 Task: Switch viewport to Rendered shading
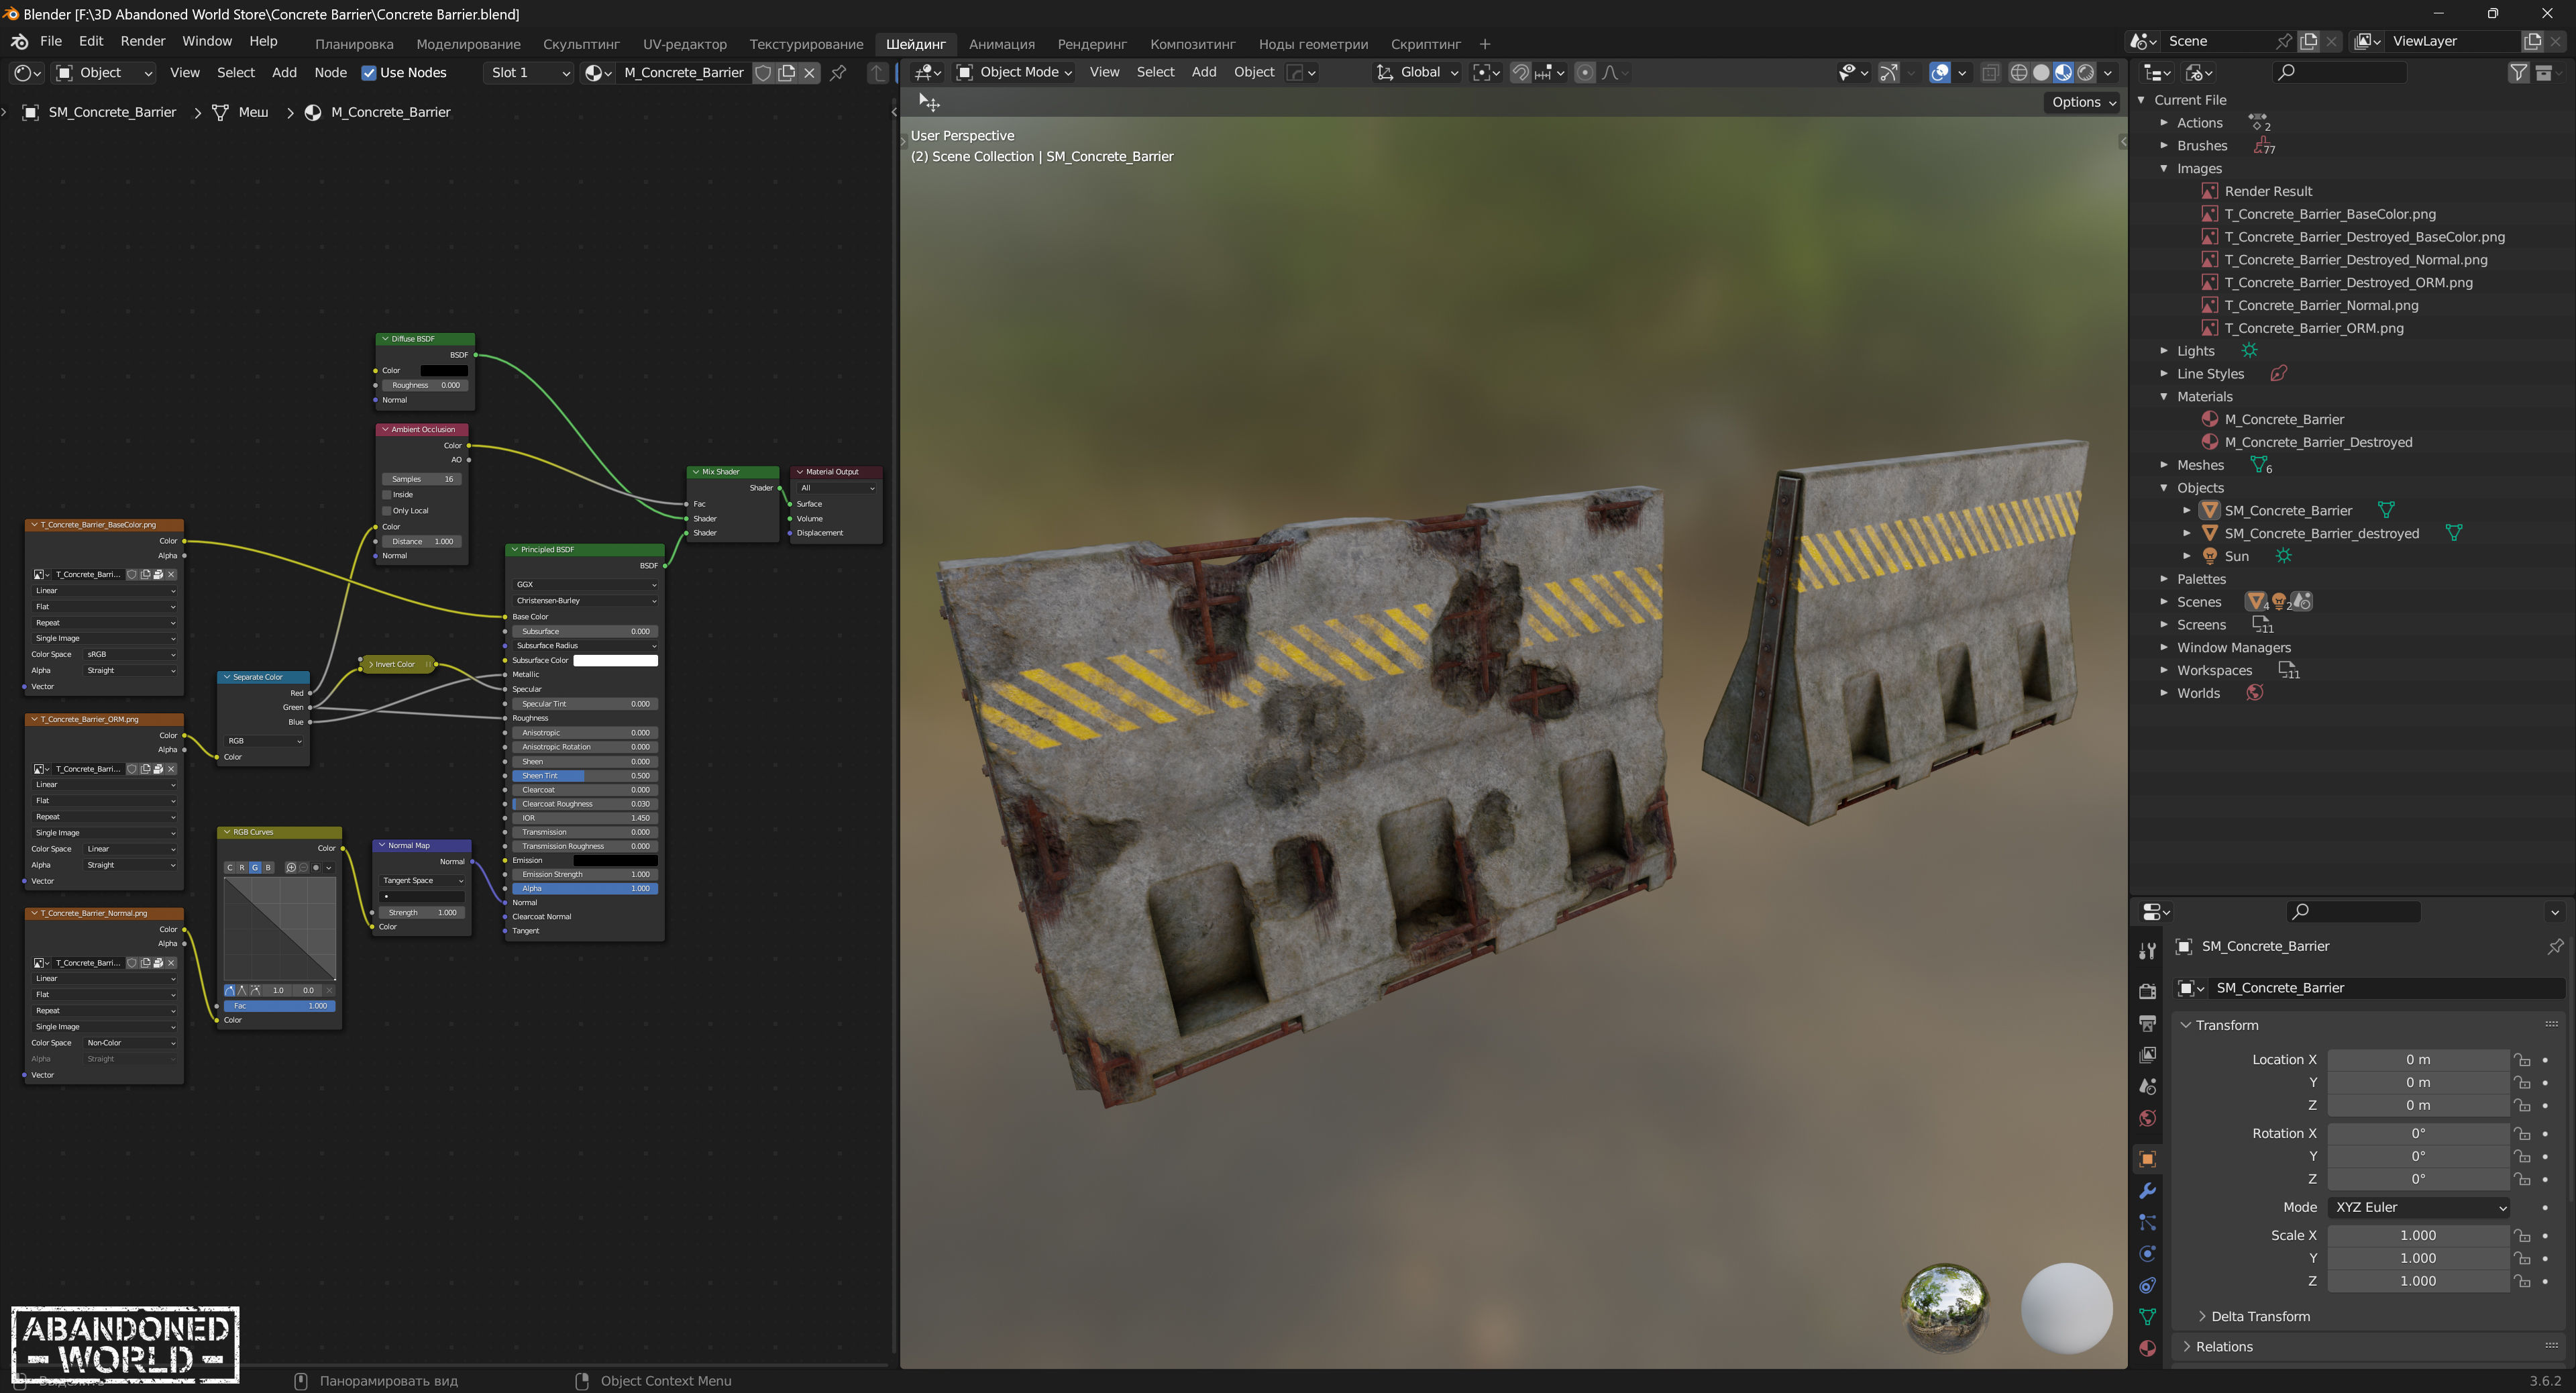[2086, 73]
